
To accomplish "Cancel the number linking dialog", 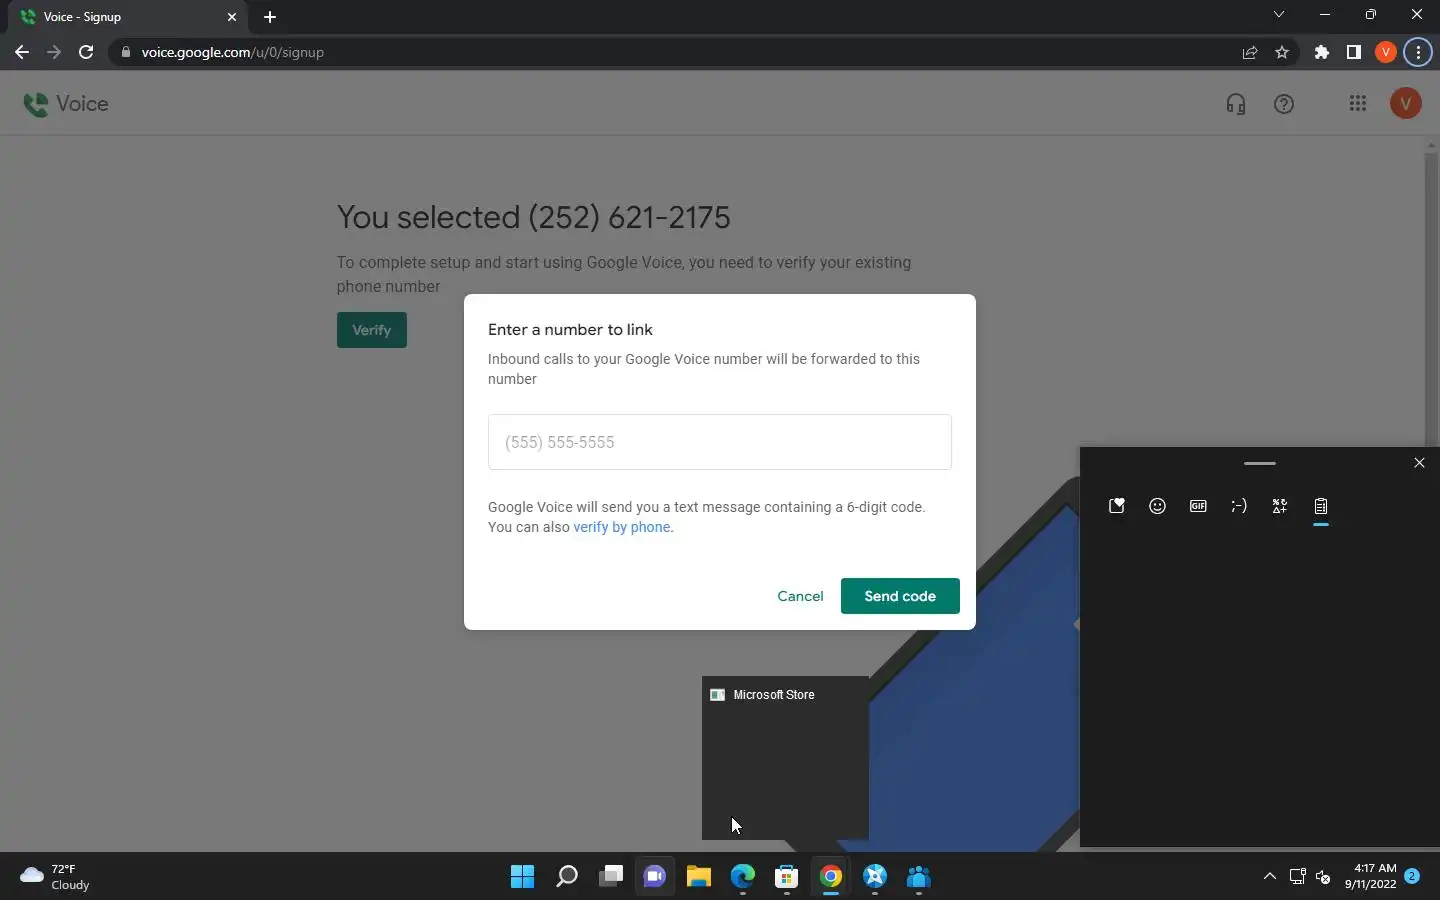I will [800, 596].
